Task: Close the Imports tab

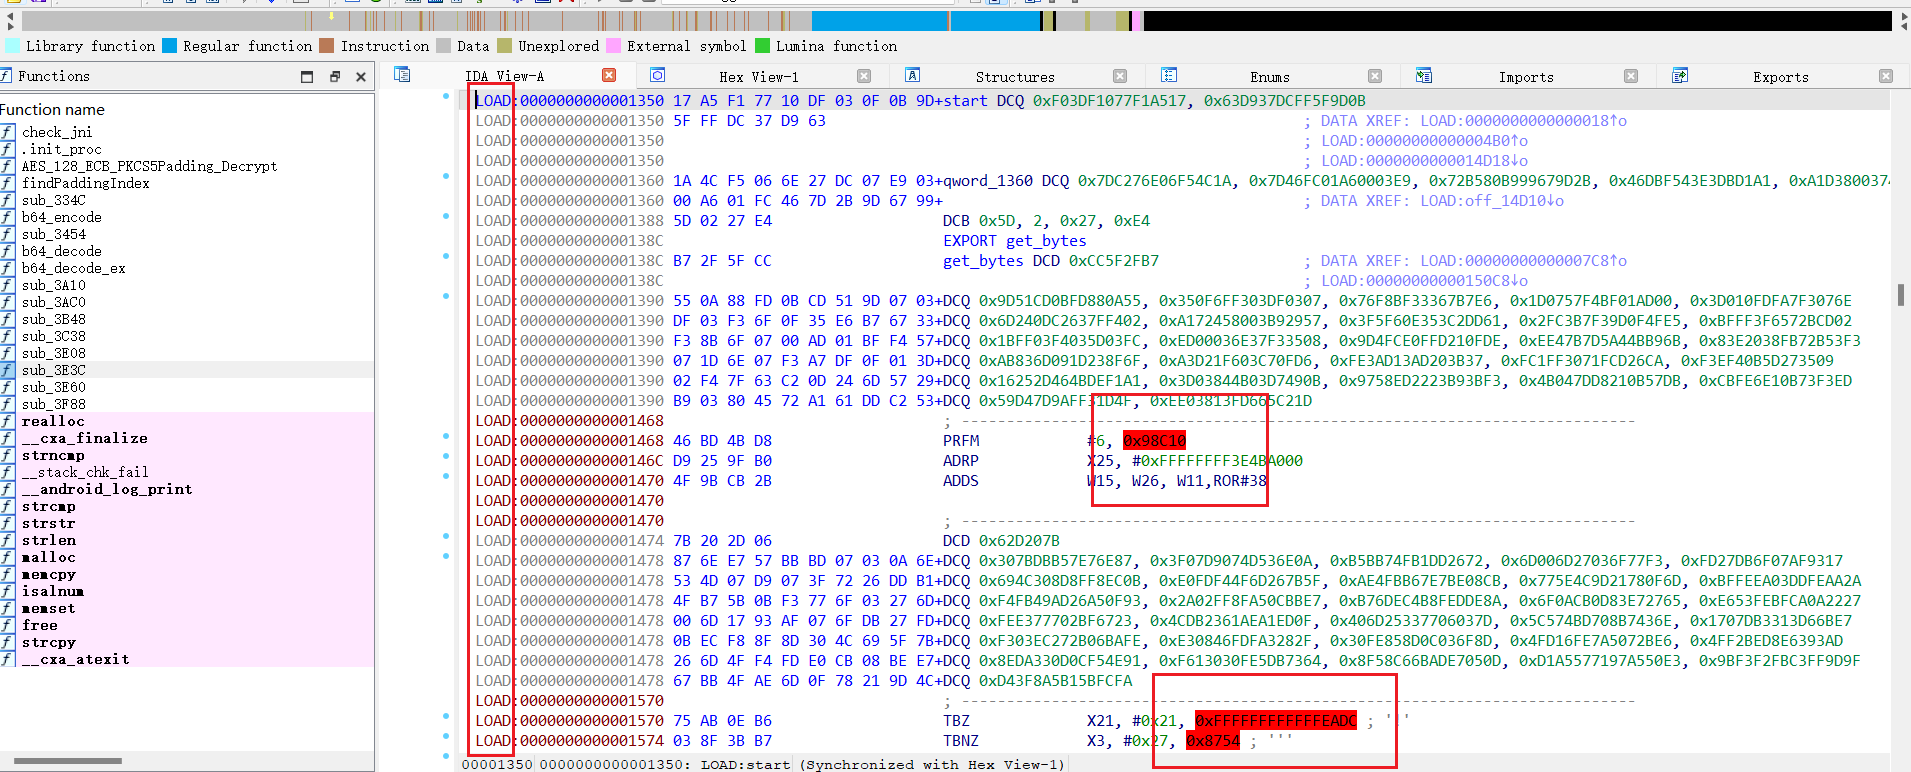Action: tap(1631, 76)
